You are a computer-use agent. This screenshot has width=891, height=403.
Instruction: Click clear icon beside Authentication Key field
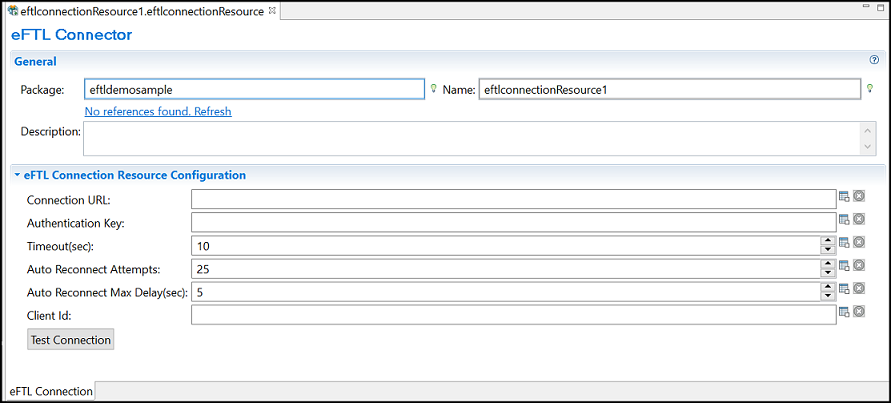(858, 219)
